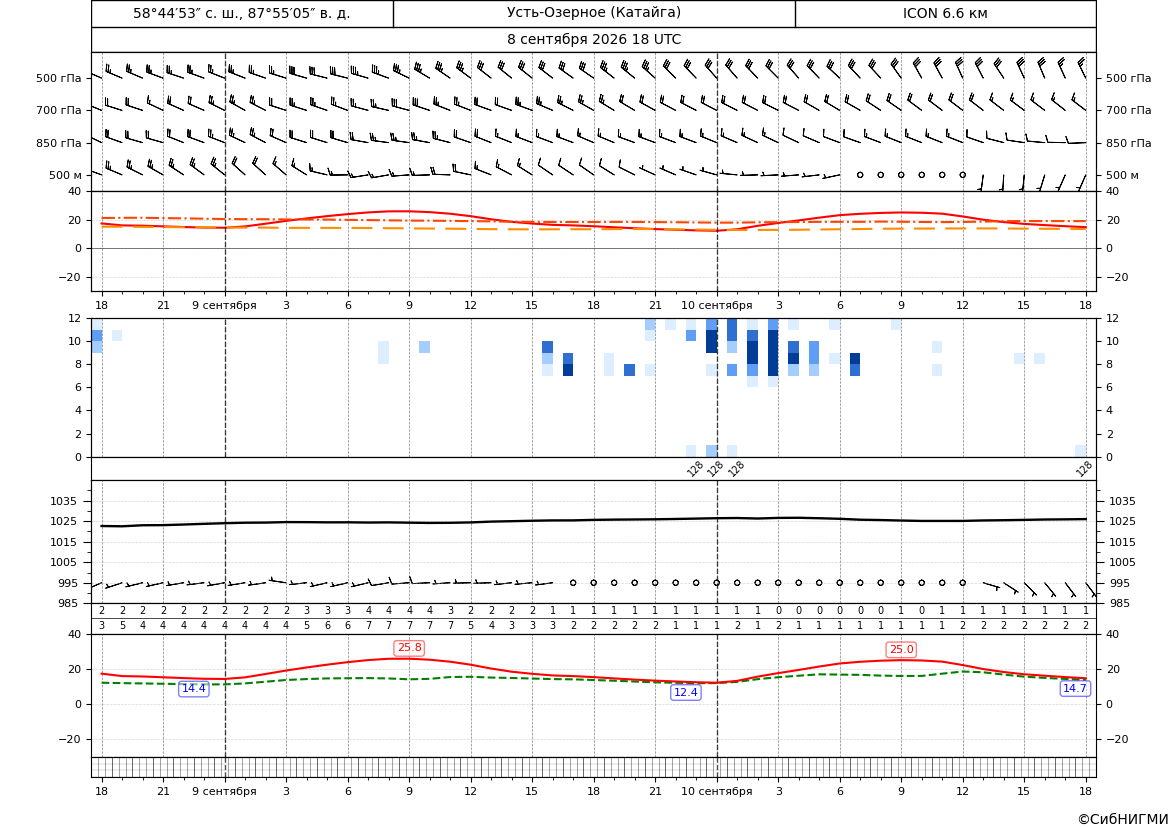This screenshot has width=1169, height=827.
Task: Click the 700 гПа left axis label
Action: point(58,110)
